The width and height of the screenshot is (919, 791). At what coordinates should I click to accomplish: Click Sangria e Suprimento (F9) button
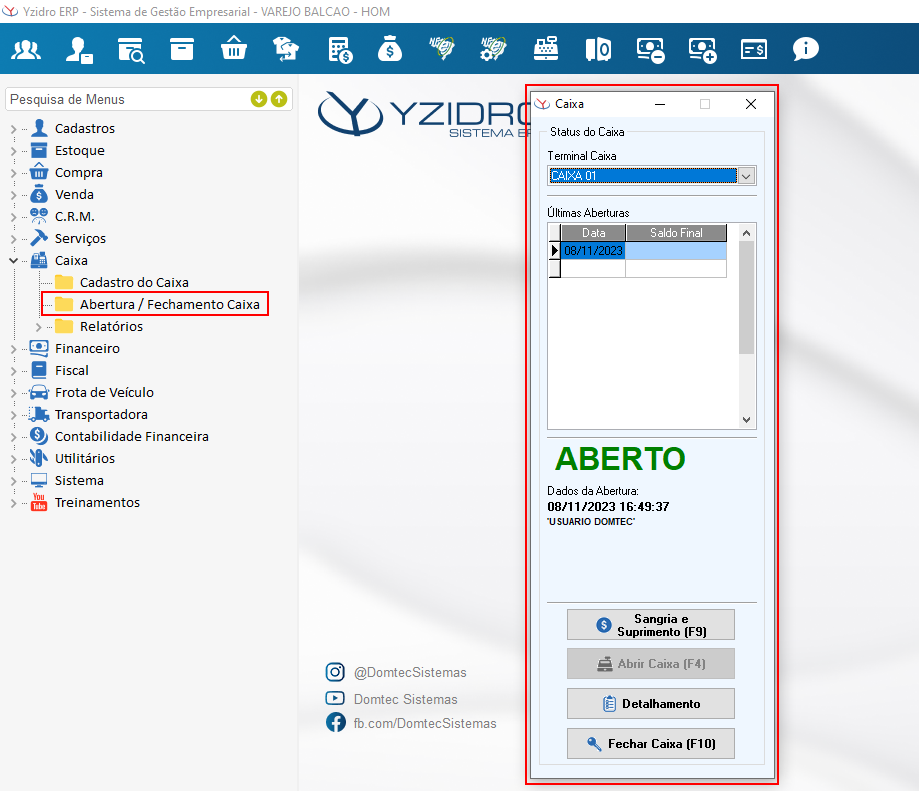651,625
